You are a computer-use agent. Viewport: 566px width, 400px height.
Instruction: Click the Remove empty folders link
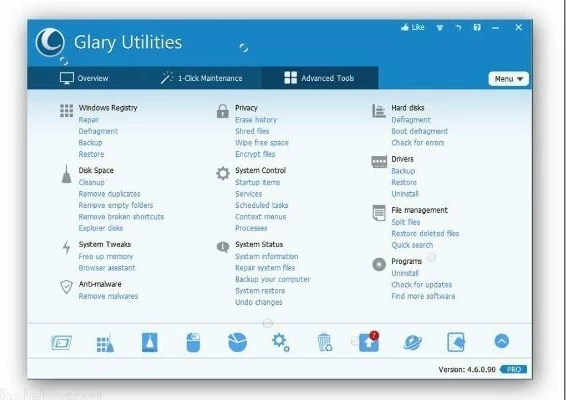[116, 205]
